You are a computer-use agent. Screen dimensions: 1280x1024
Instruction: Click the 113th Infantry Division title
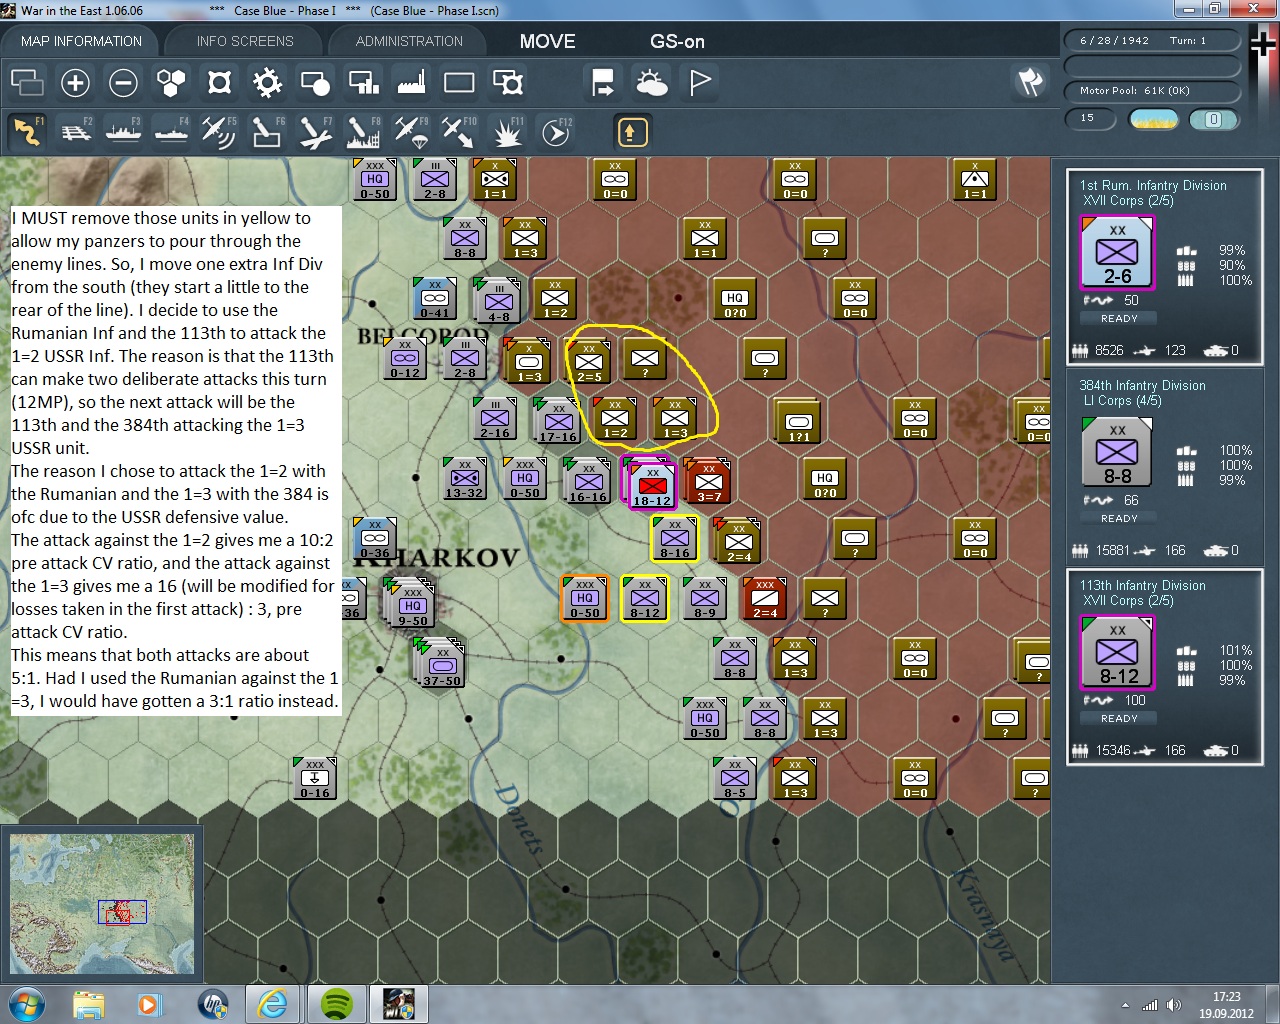tap(1142, 585)
